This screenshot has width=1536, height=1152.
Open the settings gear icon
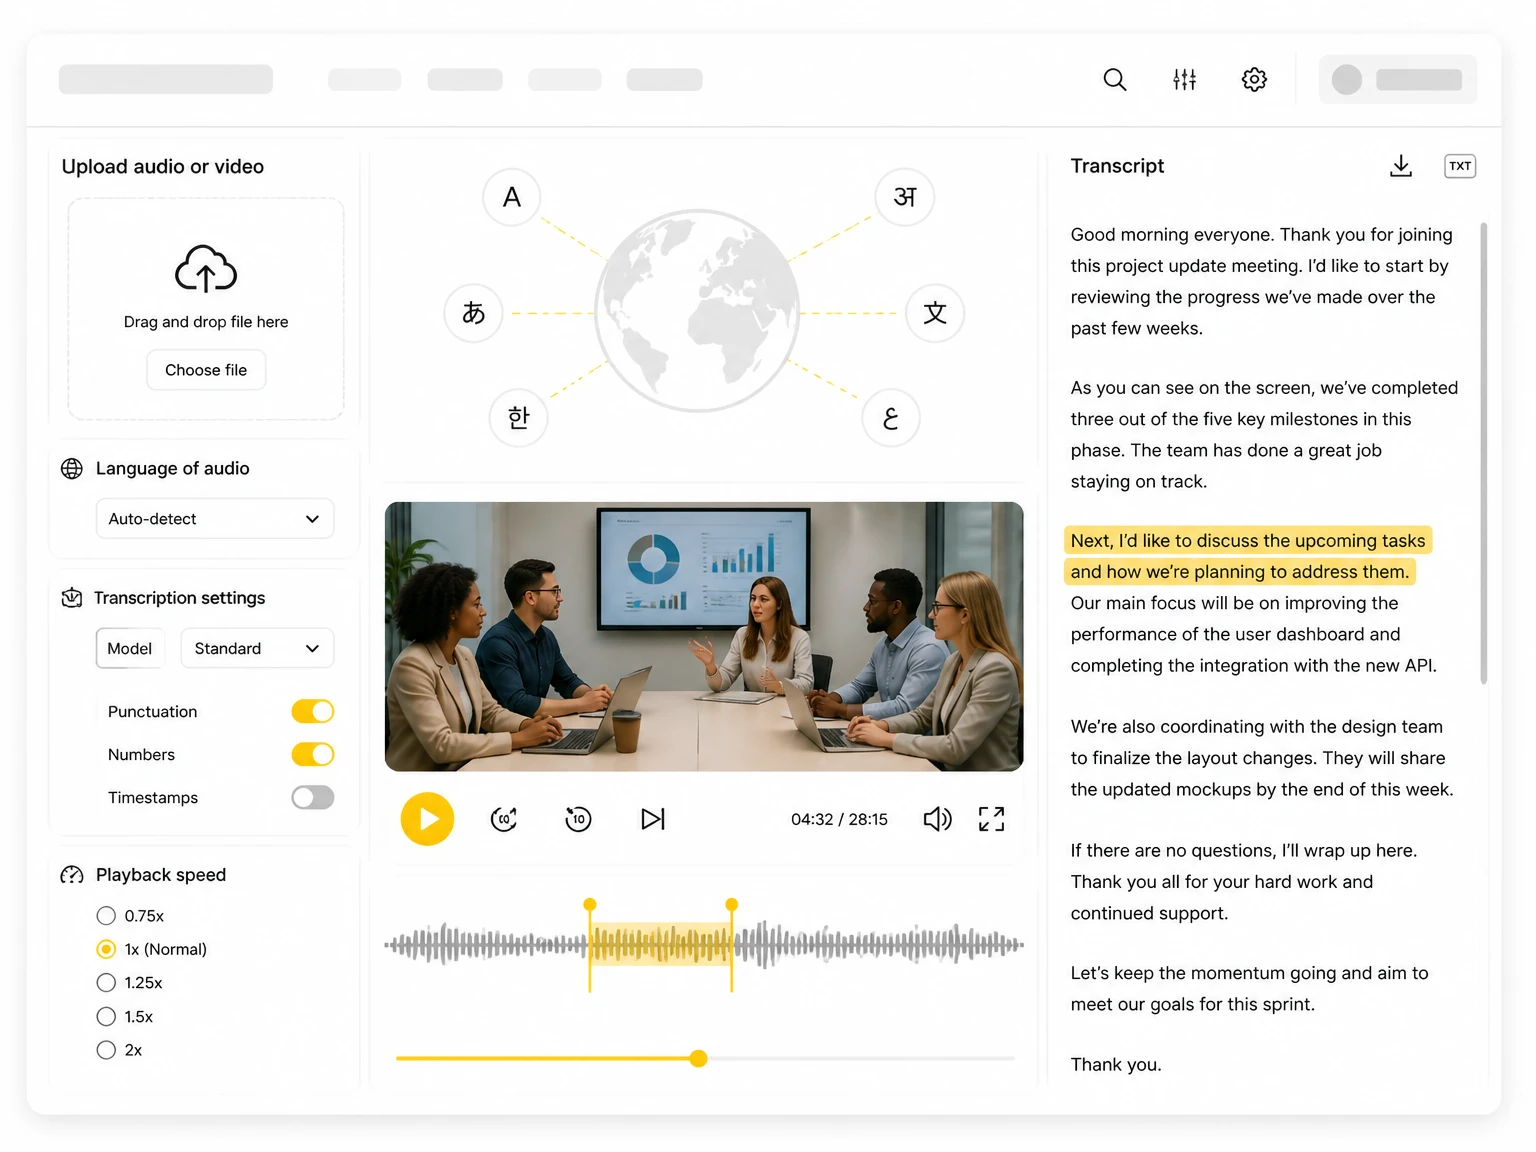tap(1254, 79)
